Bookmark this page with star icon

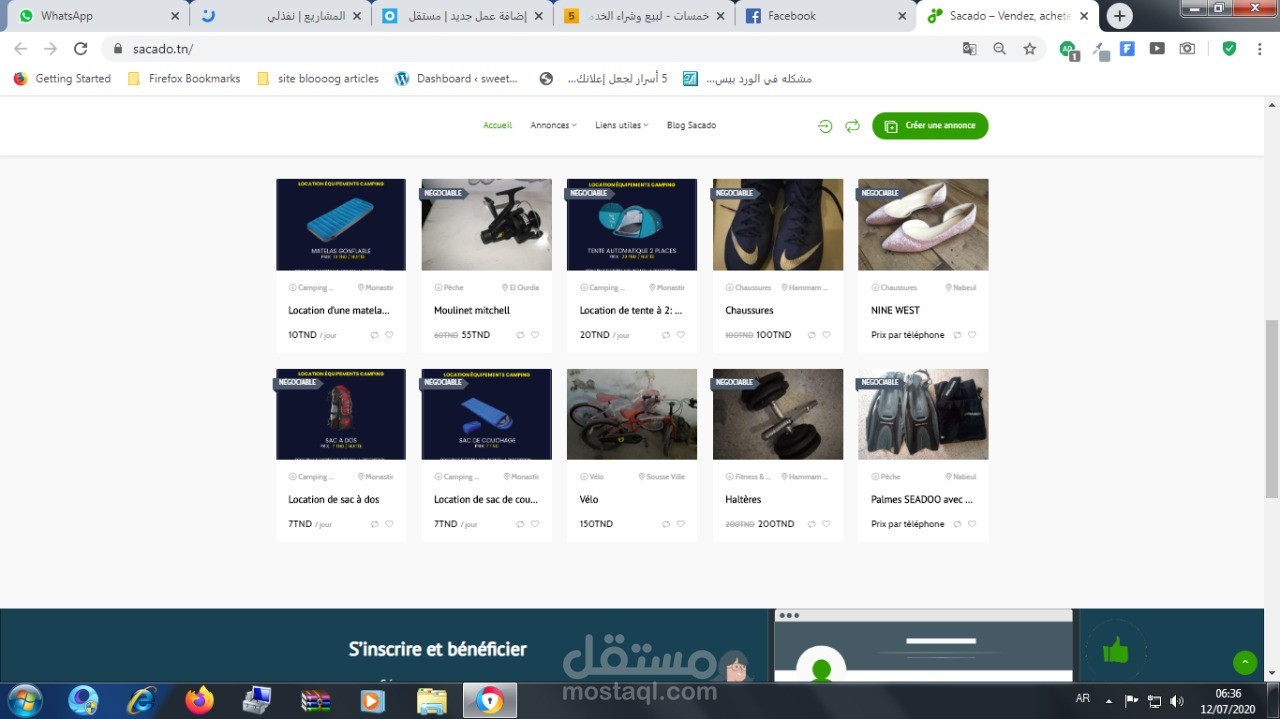(1029, 48)
